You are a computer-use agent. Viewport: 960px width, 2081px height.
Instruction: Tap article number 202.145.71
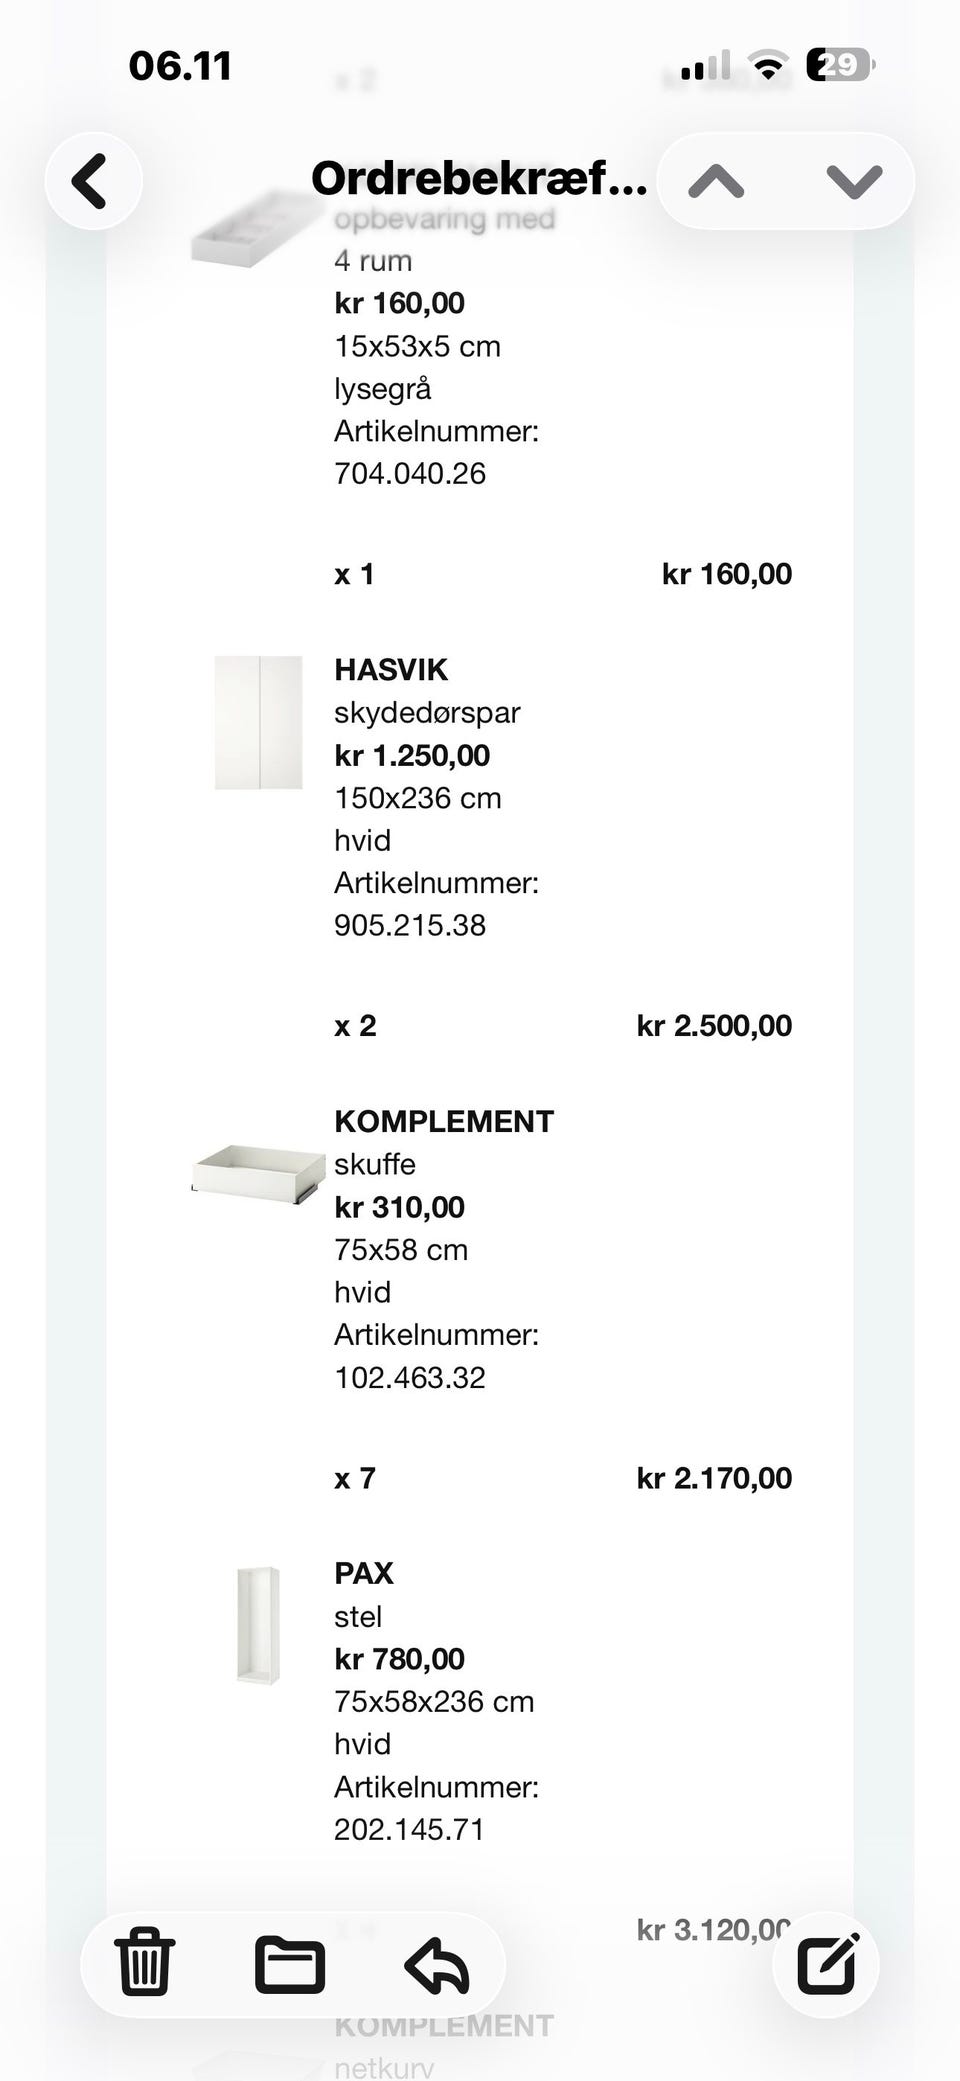pos(409,1829)
